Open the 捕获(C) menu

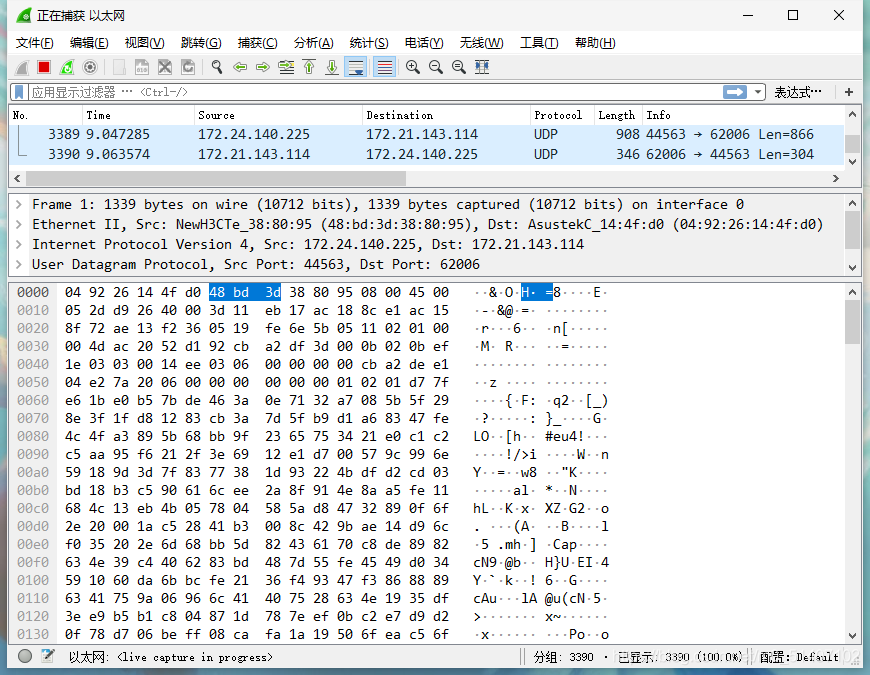[257, 43]
